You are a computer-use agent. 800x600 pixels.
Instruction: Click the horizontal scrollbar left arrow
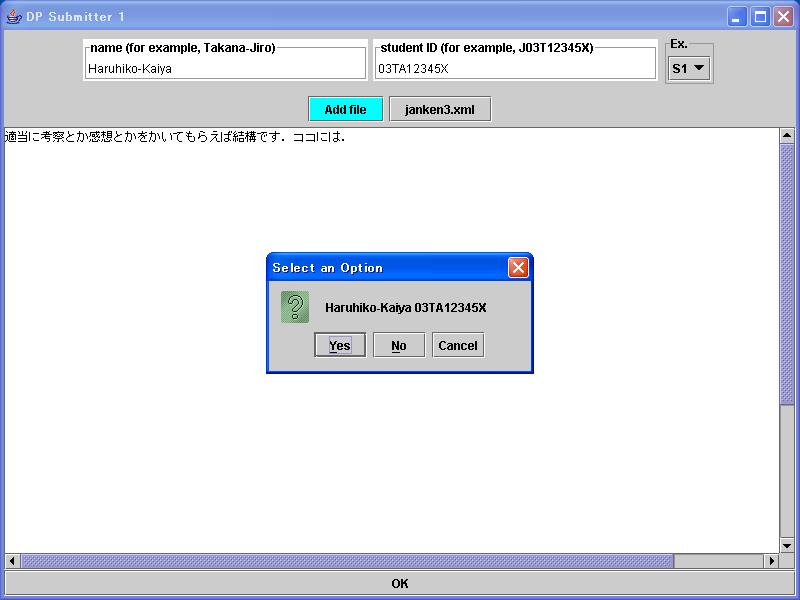[x=12, y=561]
